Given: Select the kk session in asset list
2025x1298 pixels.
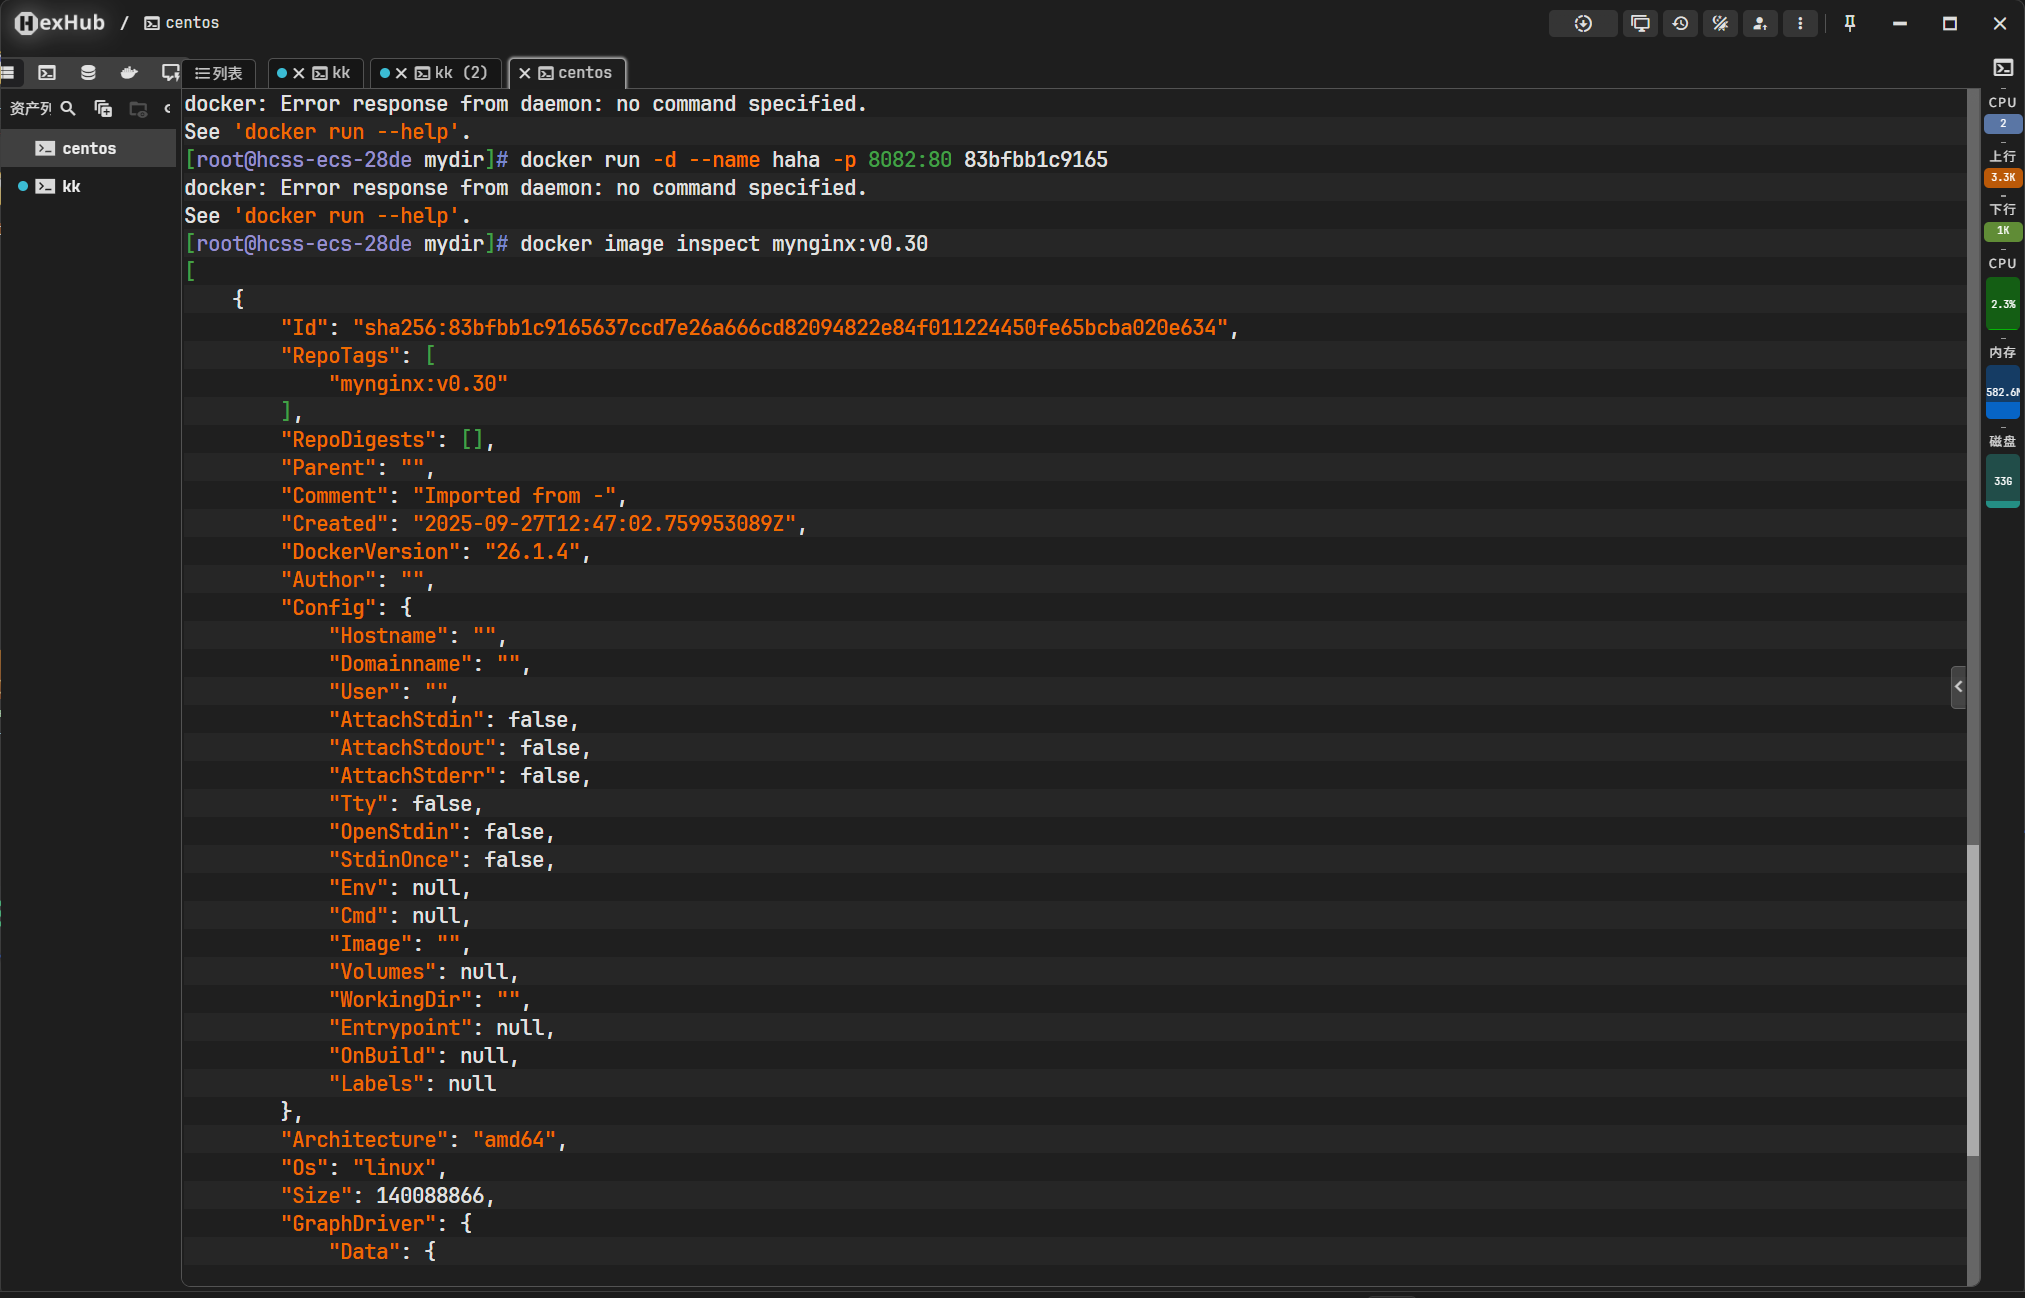Looking at the screenshot, I should [71, 186].
